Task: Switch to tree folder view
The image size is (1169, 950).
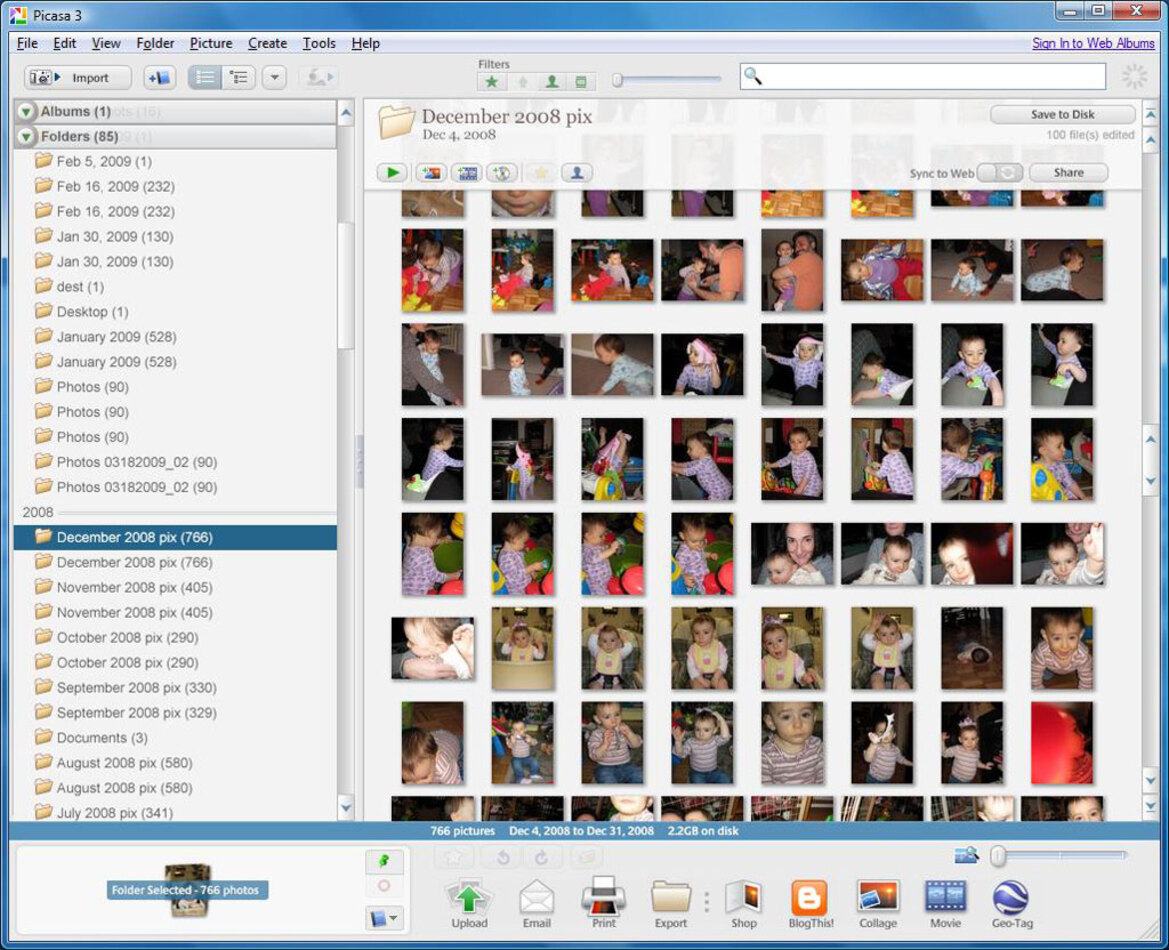Action: [239, 78]
